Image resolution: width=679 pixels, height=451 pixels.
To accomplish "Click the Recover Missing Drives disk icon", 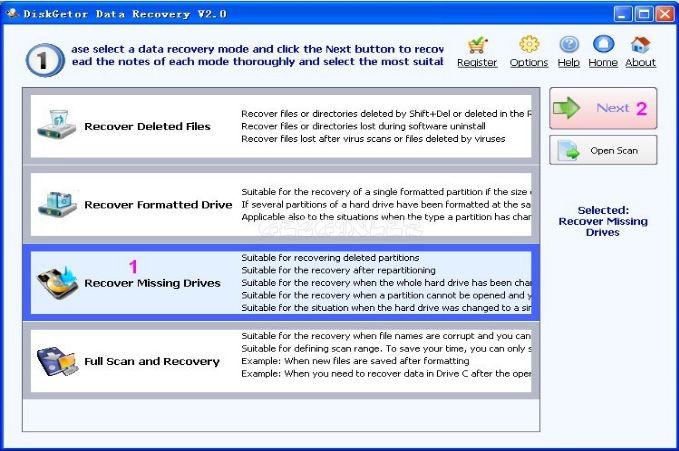I will click(x=57, y=282).
